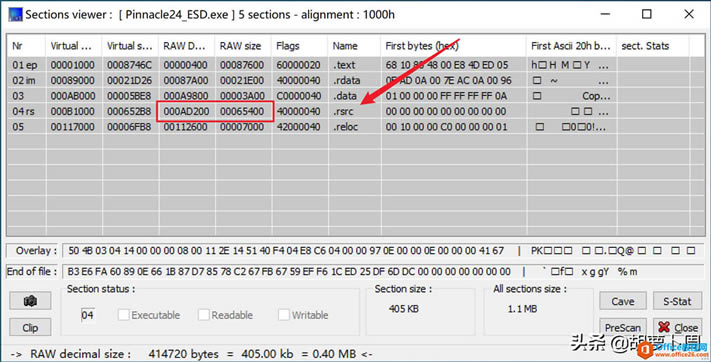Viewport: 711px width, 362px height.
Task: Click the Clip button
Action: 30,328
